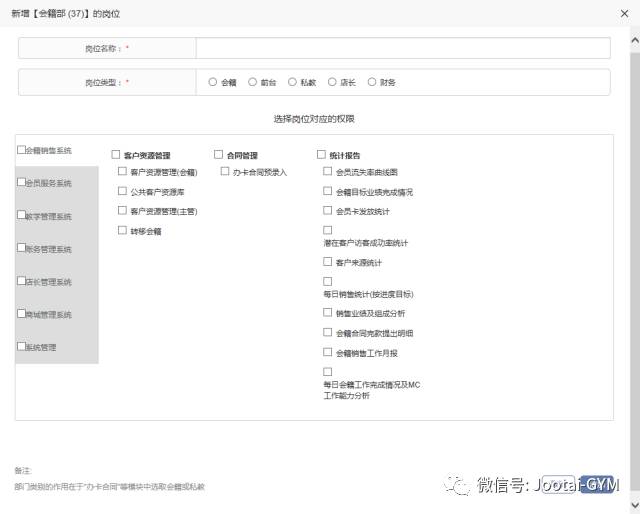Screen dimensions: 640x514
Task: Tick the 会员卡发放统计 checkbox
Action: pos(327,210)
